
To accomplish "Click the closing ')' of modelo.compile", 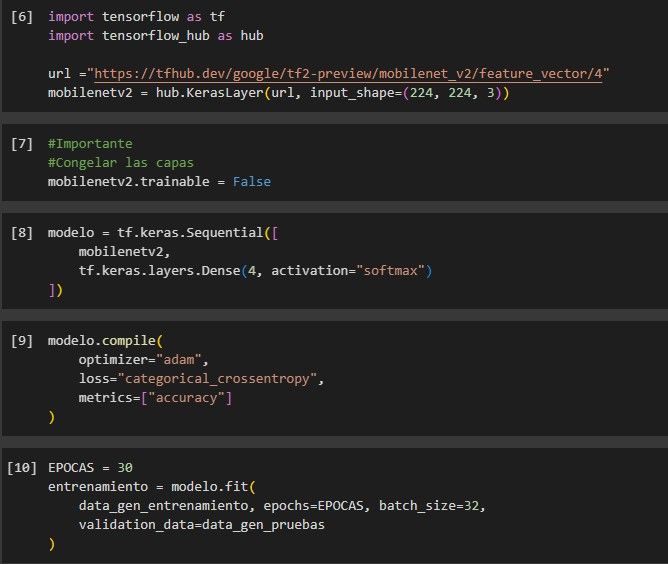I will point(52,417).
